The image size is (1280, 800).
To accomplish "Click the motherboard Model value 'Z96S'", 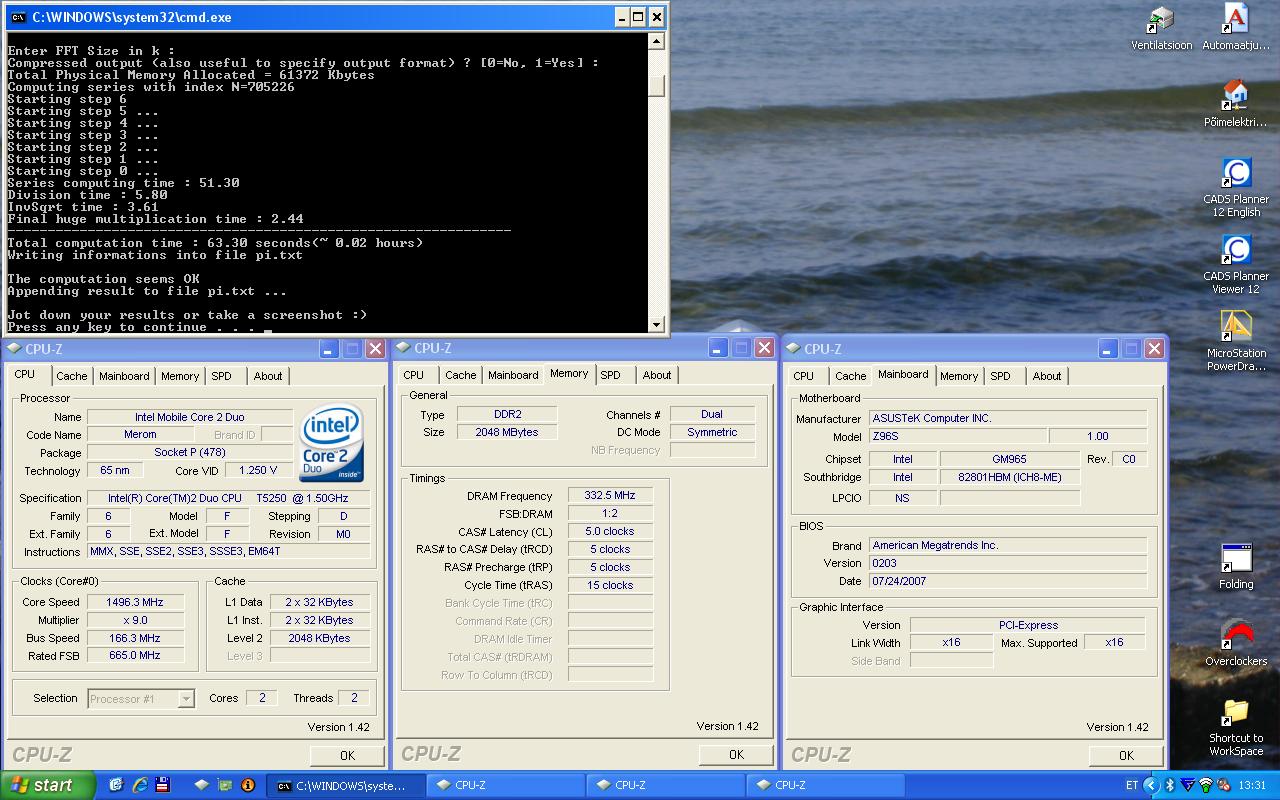I will point(958,436).
